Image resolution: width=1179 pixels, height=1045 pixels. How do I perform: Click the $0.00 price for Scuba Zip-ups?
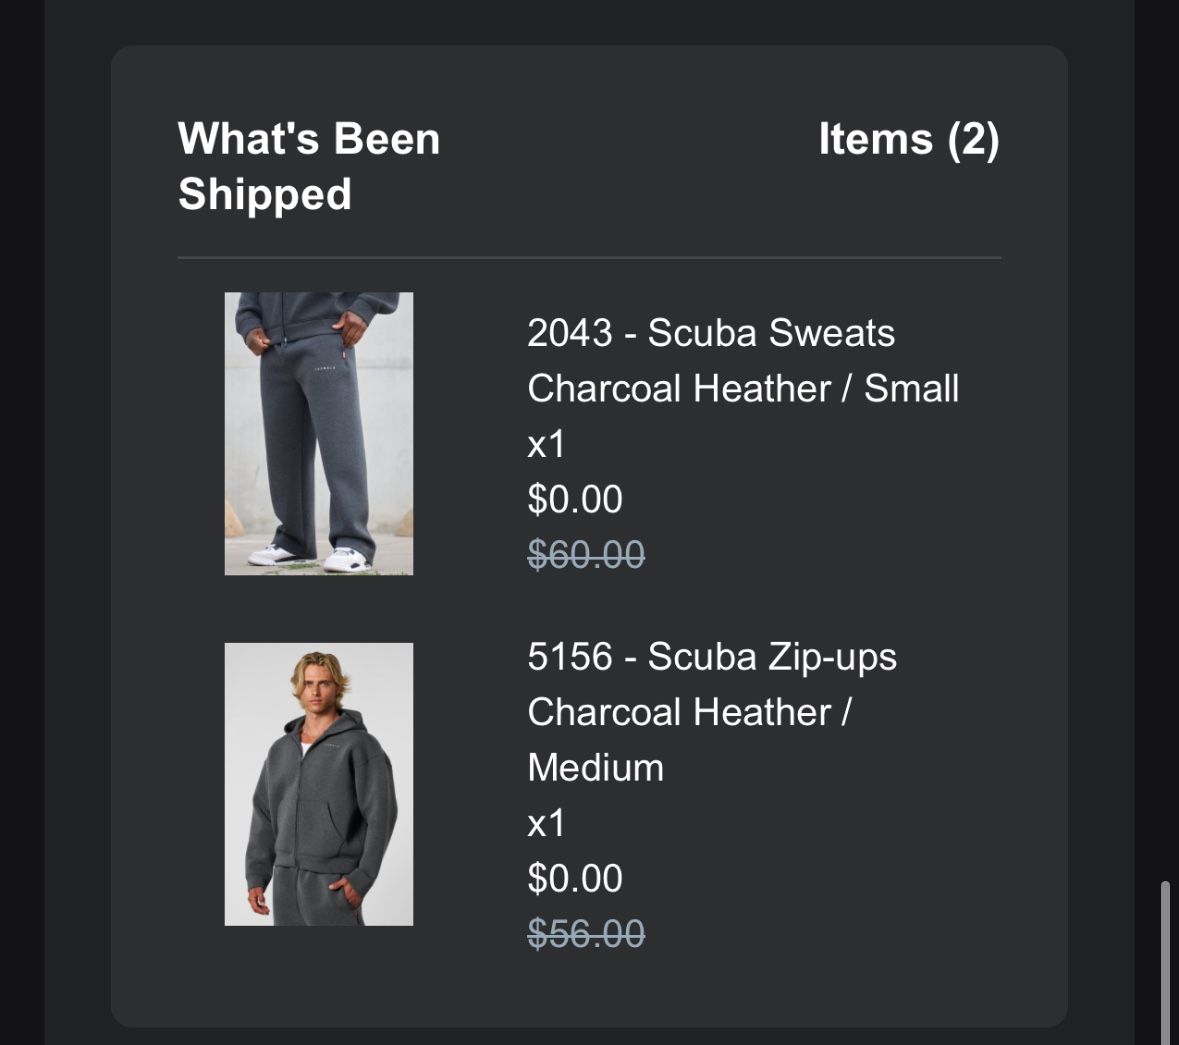(x=575, y=878)
